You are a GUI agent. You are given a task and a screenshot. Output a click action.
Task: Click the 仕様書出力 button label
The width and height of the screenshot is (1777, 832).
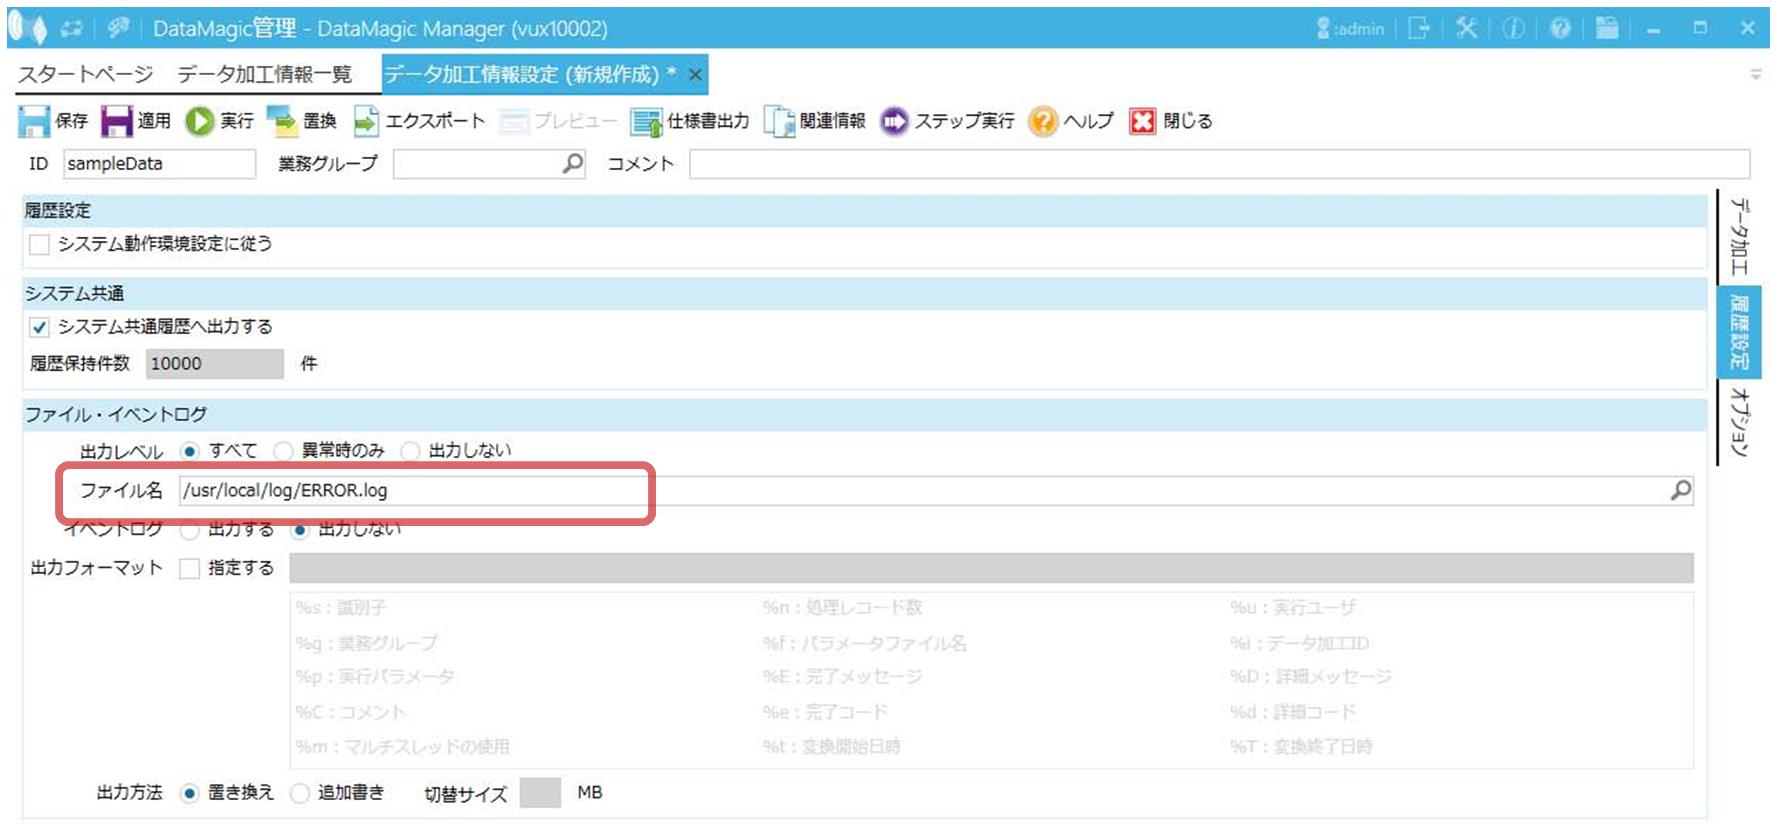[x=709, y=121]
